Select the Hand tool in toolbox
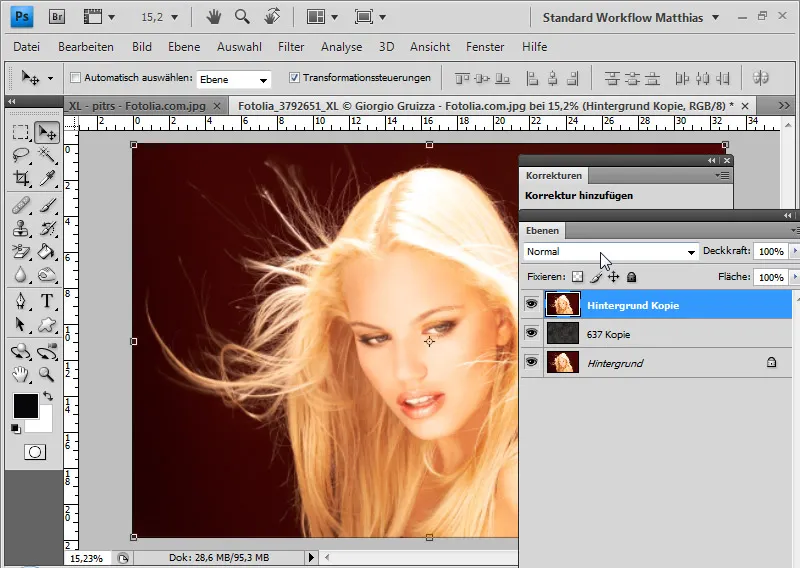 [x=20, y=375]
